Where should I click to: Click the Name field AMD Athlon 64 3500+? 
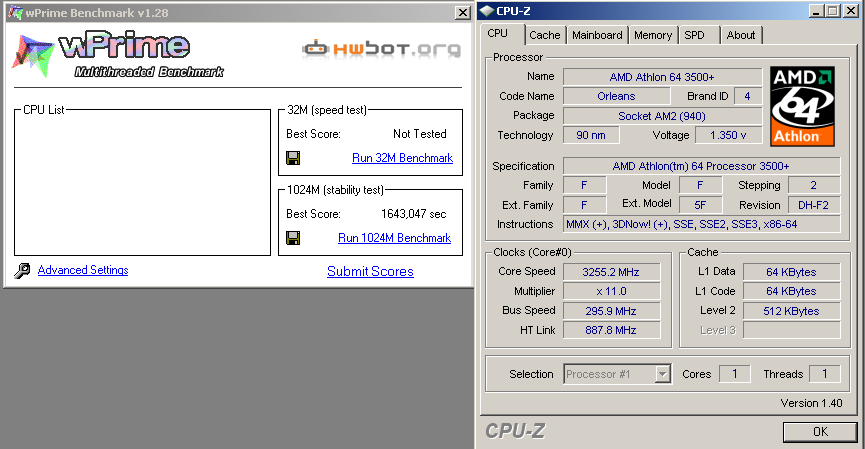(x=662, y=77)
